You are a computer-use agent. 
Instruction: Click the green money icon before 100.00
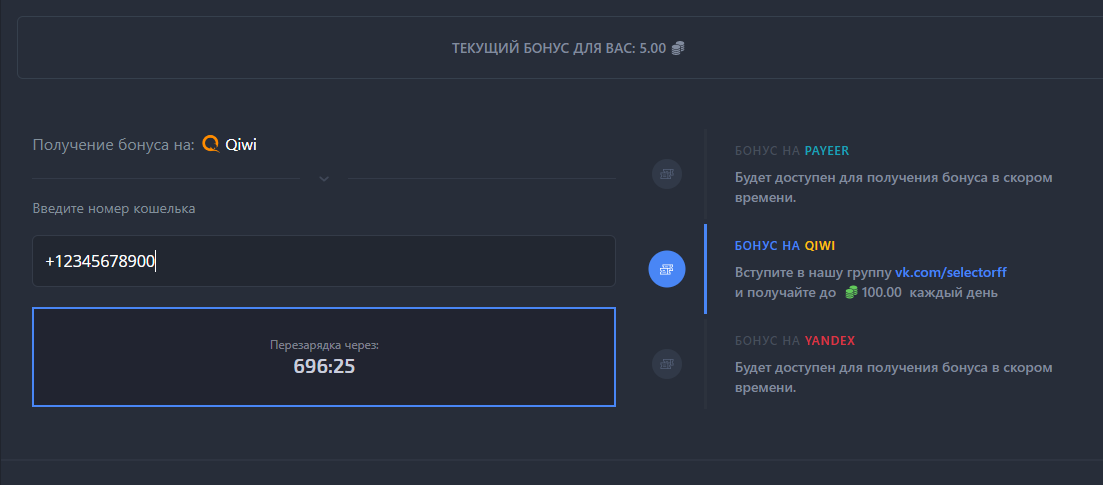[x=850, y=293]
